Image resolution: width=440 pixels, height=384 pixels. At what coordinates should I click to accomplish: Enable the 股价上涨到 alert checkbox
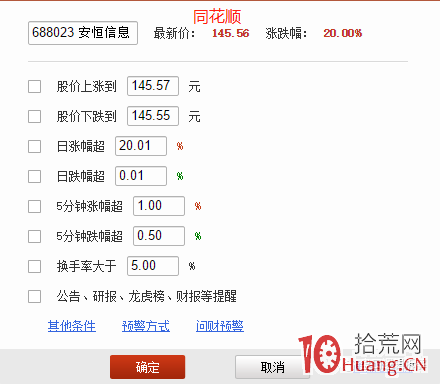click(x=35, y=87)
